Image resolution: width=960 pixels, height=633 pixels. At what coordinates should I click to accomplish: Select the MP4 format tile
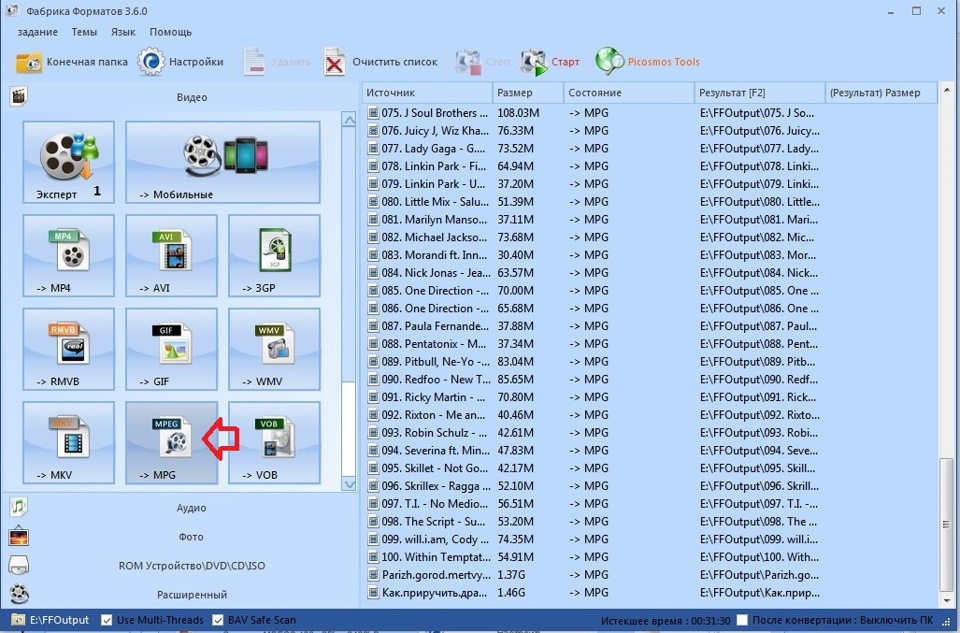tap(69, 255)
